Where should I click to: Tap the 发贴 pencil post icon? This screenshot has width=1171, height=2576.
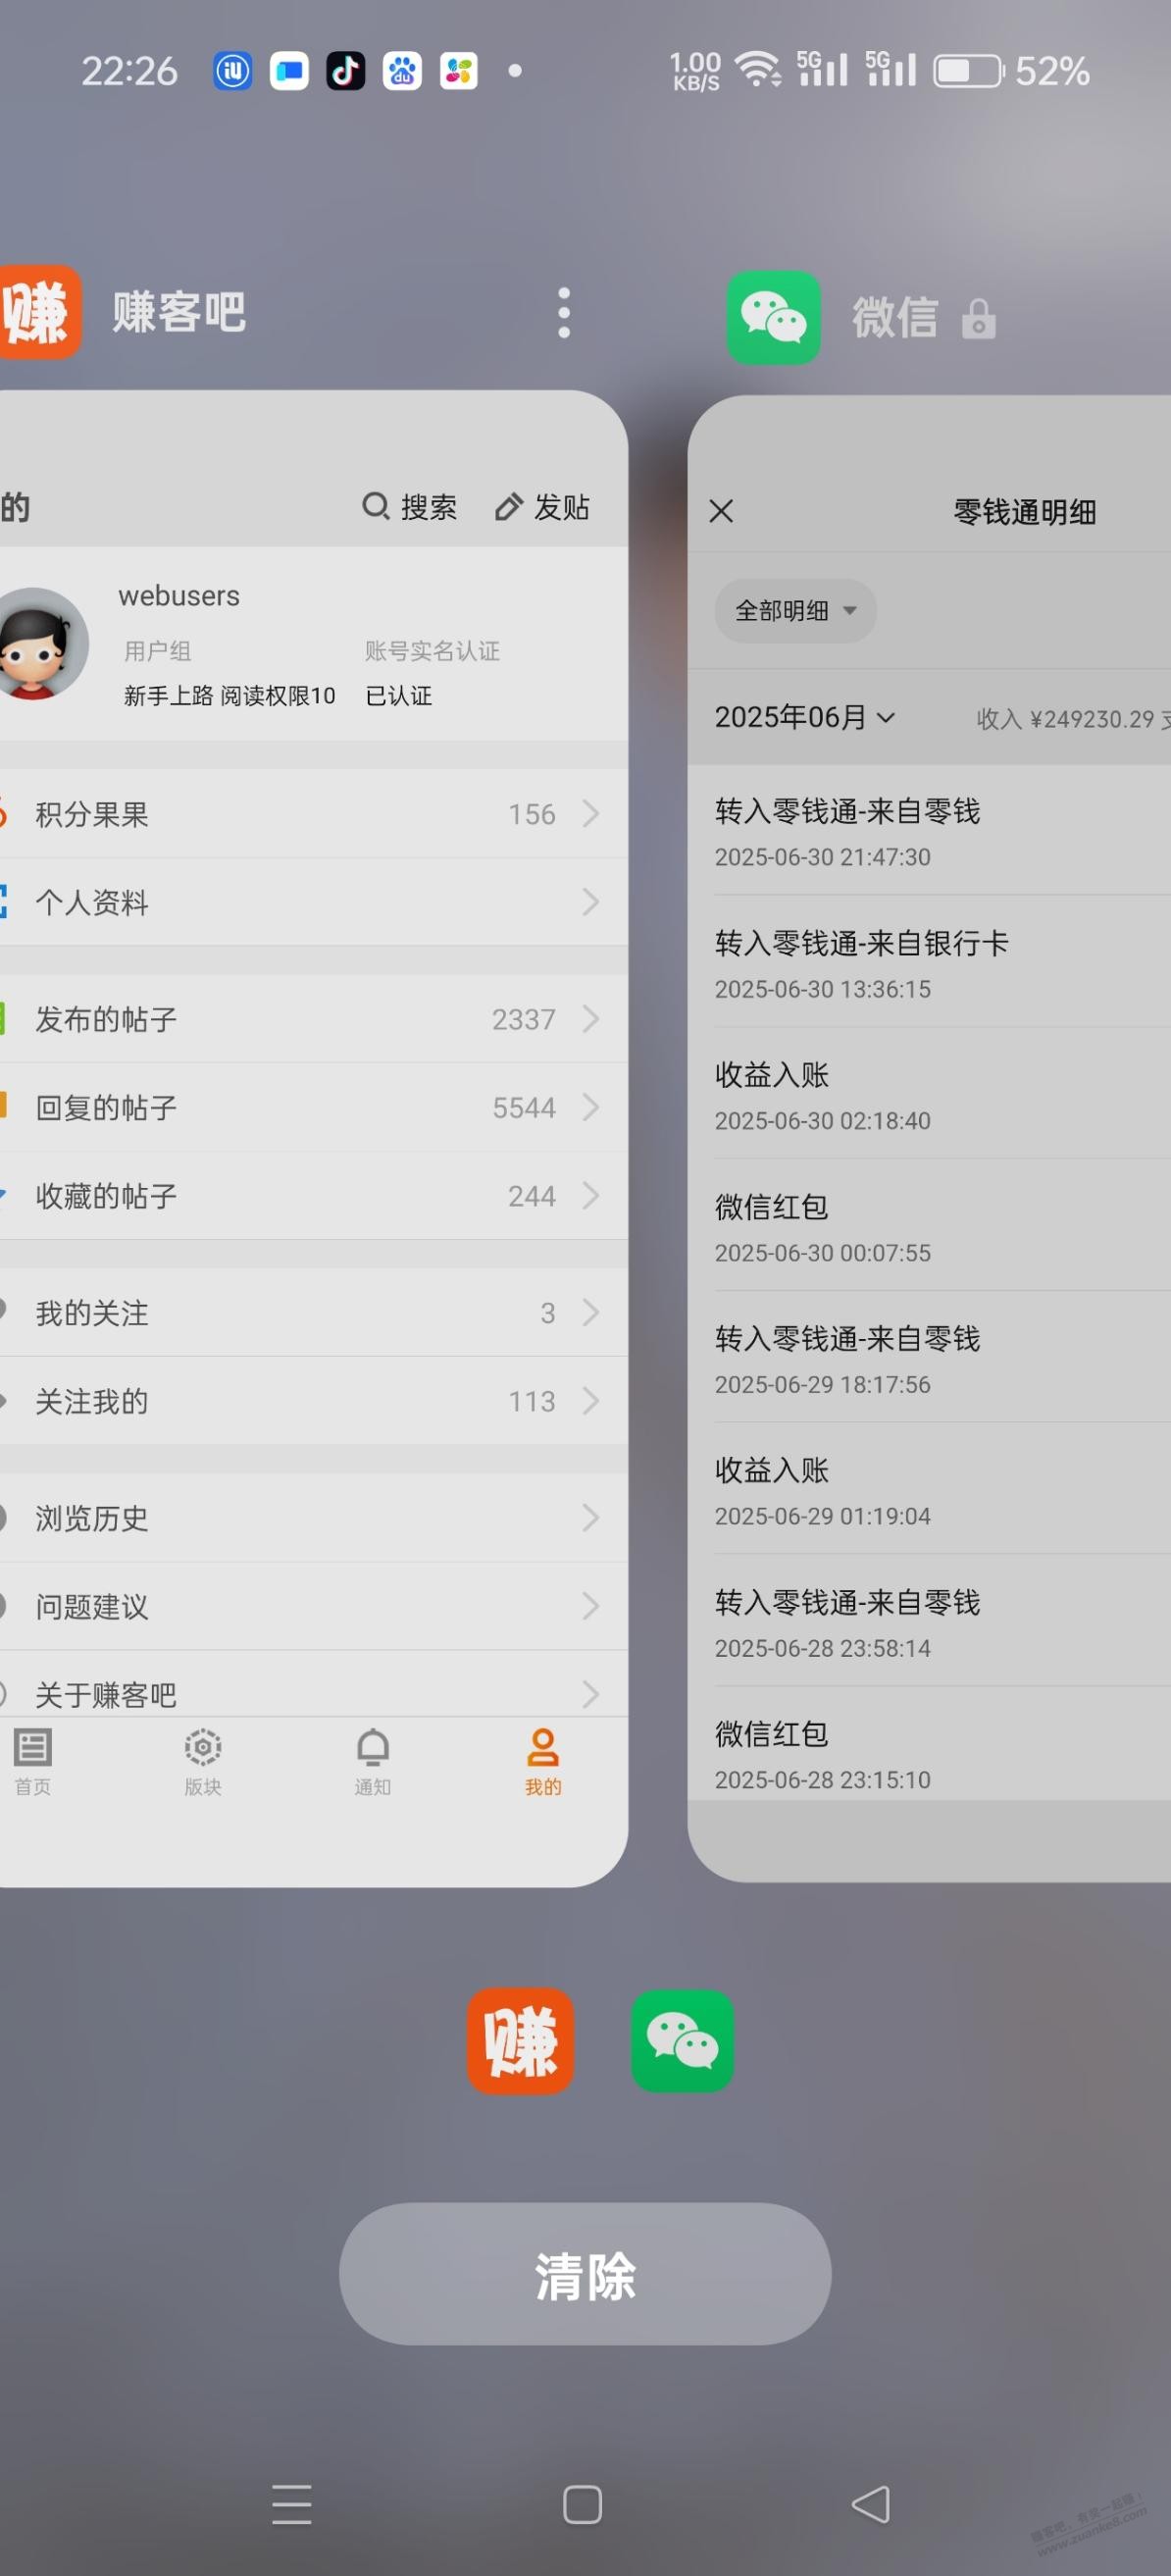509,507
